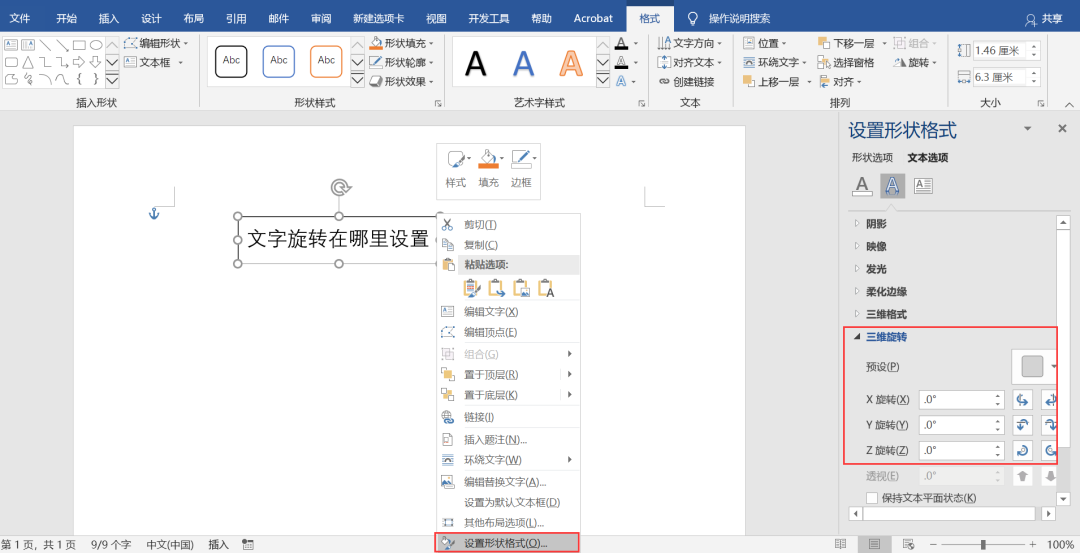Expand the 阴影 (Shadow) section
The height and width of the screenshot is (553, 1080).
(x=876, y=223)
